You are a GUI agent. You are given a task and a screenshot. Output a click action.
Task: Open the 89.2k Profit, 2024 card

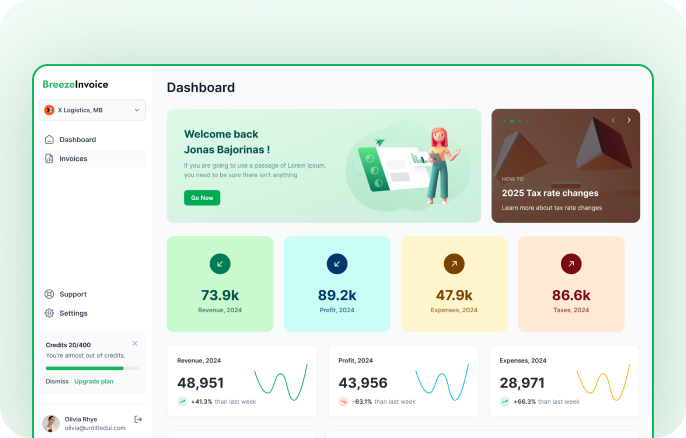pos(337,284)
